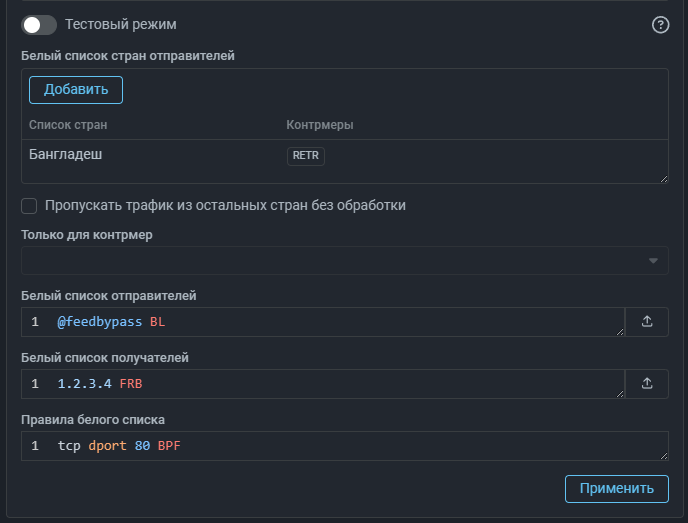The image size is (688, 523).
Task: Enable Пропускать трафик из остальных стран checkbox
Action: 29,206
